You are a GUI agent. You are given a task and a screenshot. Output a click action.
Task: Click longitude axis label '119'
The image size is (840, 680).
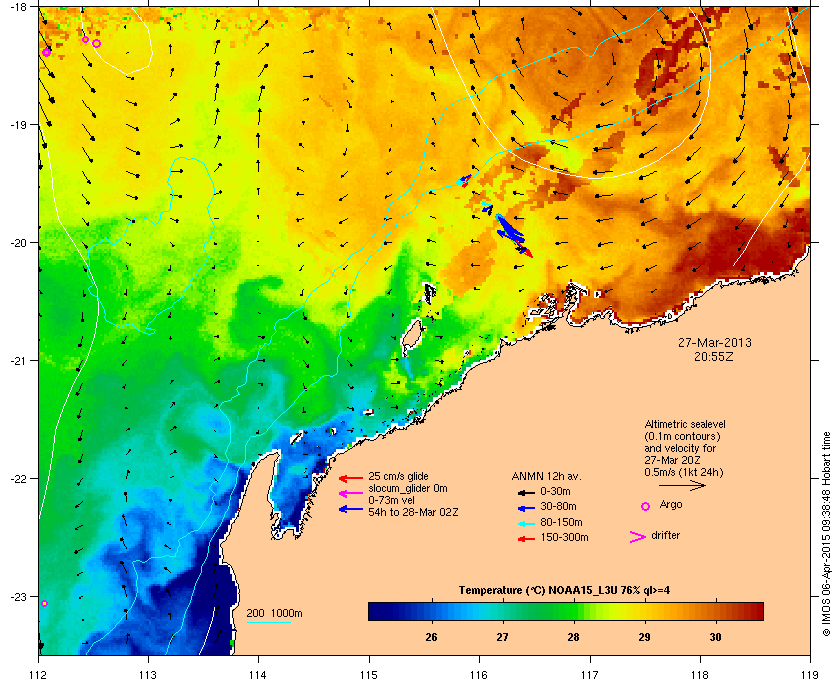[x=810, y=675]
